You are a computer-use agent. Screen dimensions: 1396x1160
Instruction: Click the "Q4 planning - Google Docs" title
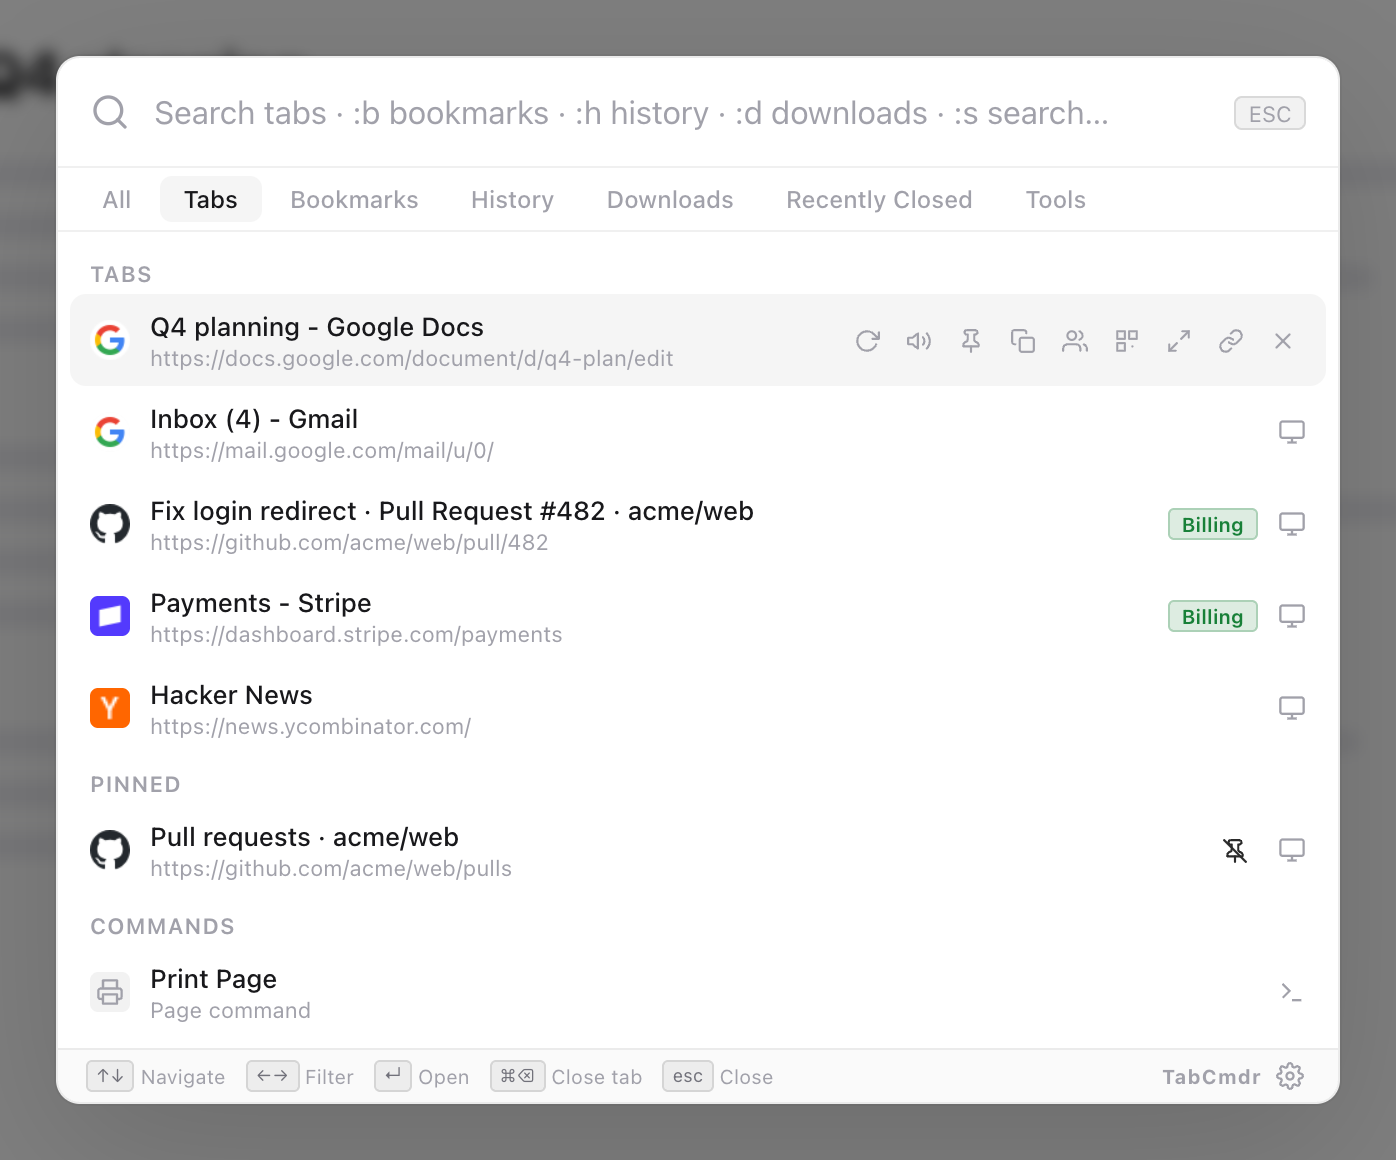pyautogui.click(x=317, y=327)
